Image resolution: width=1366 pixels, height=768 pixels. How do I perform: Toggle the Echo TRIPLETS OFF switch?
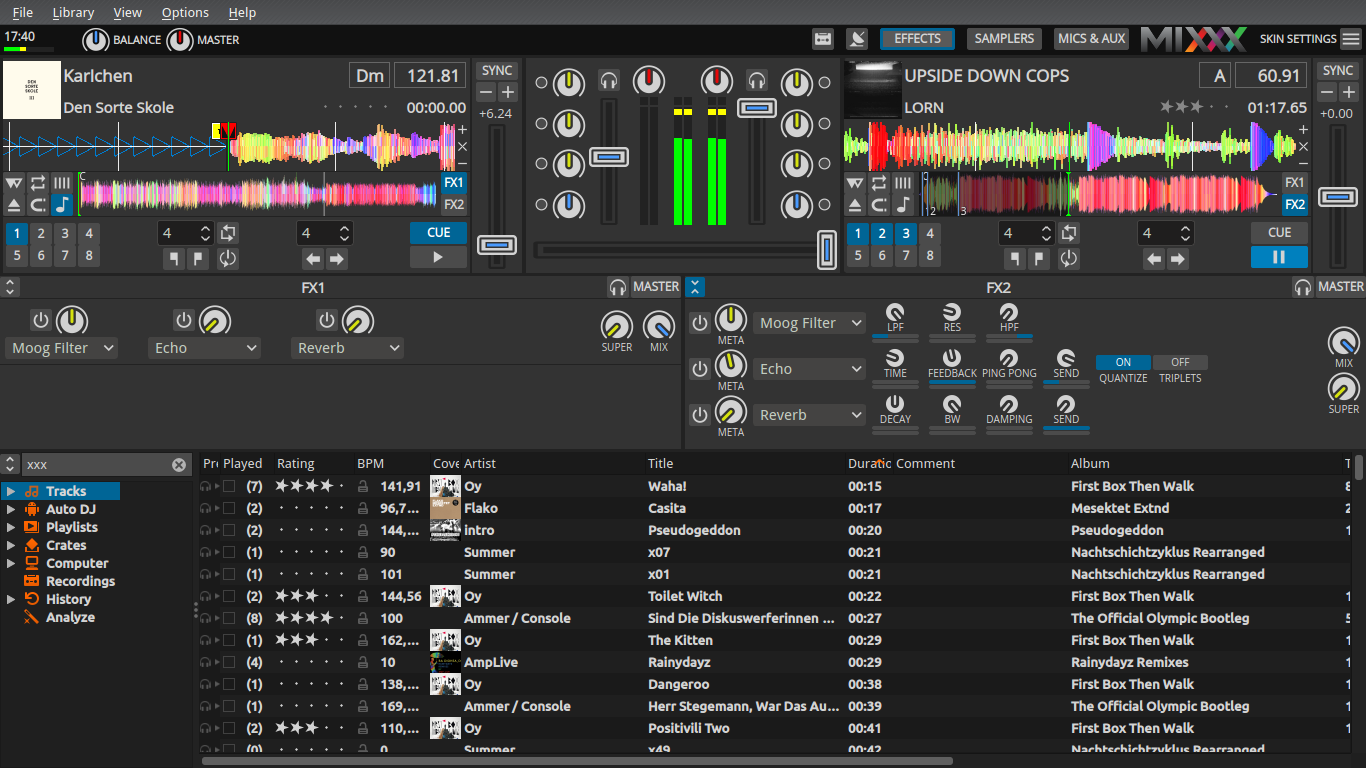coord(1180,362)
